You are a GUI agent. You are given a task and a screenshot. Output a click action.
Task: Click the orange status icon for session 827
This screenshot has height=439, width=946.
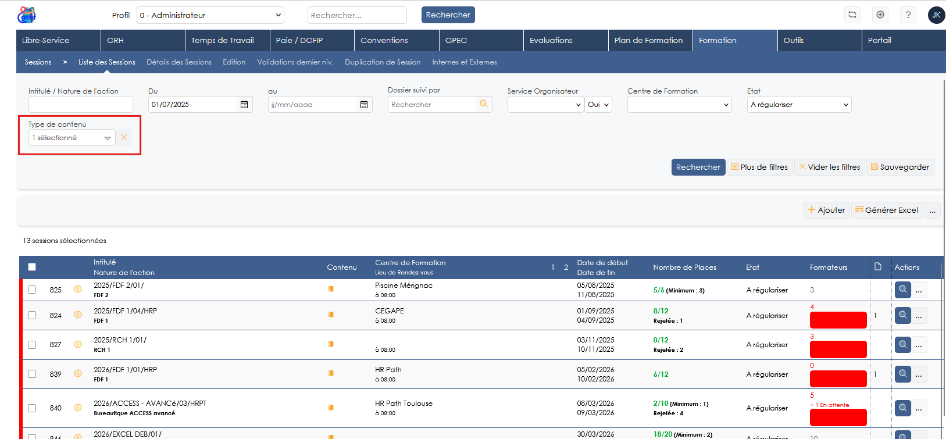tap(77, 344)
